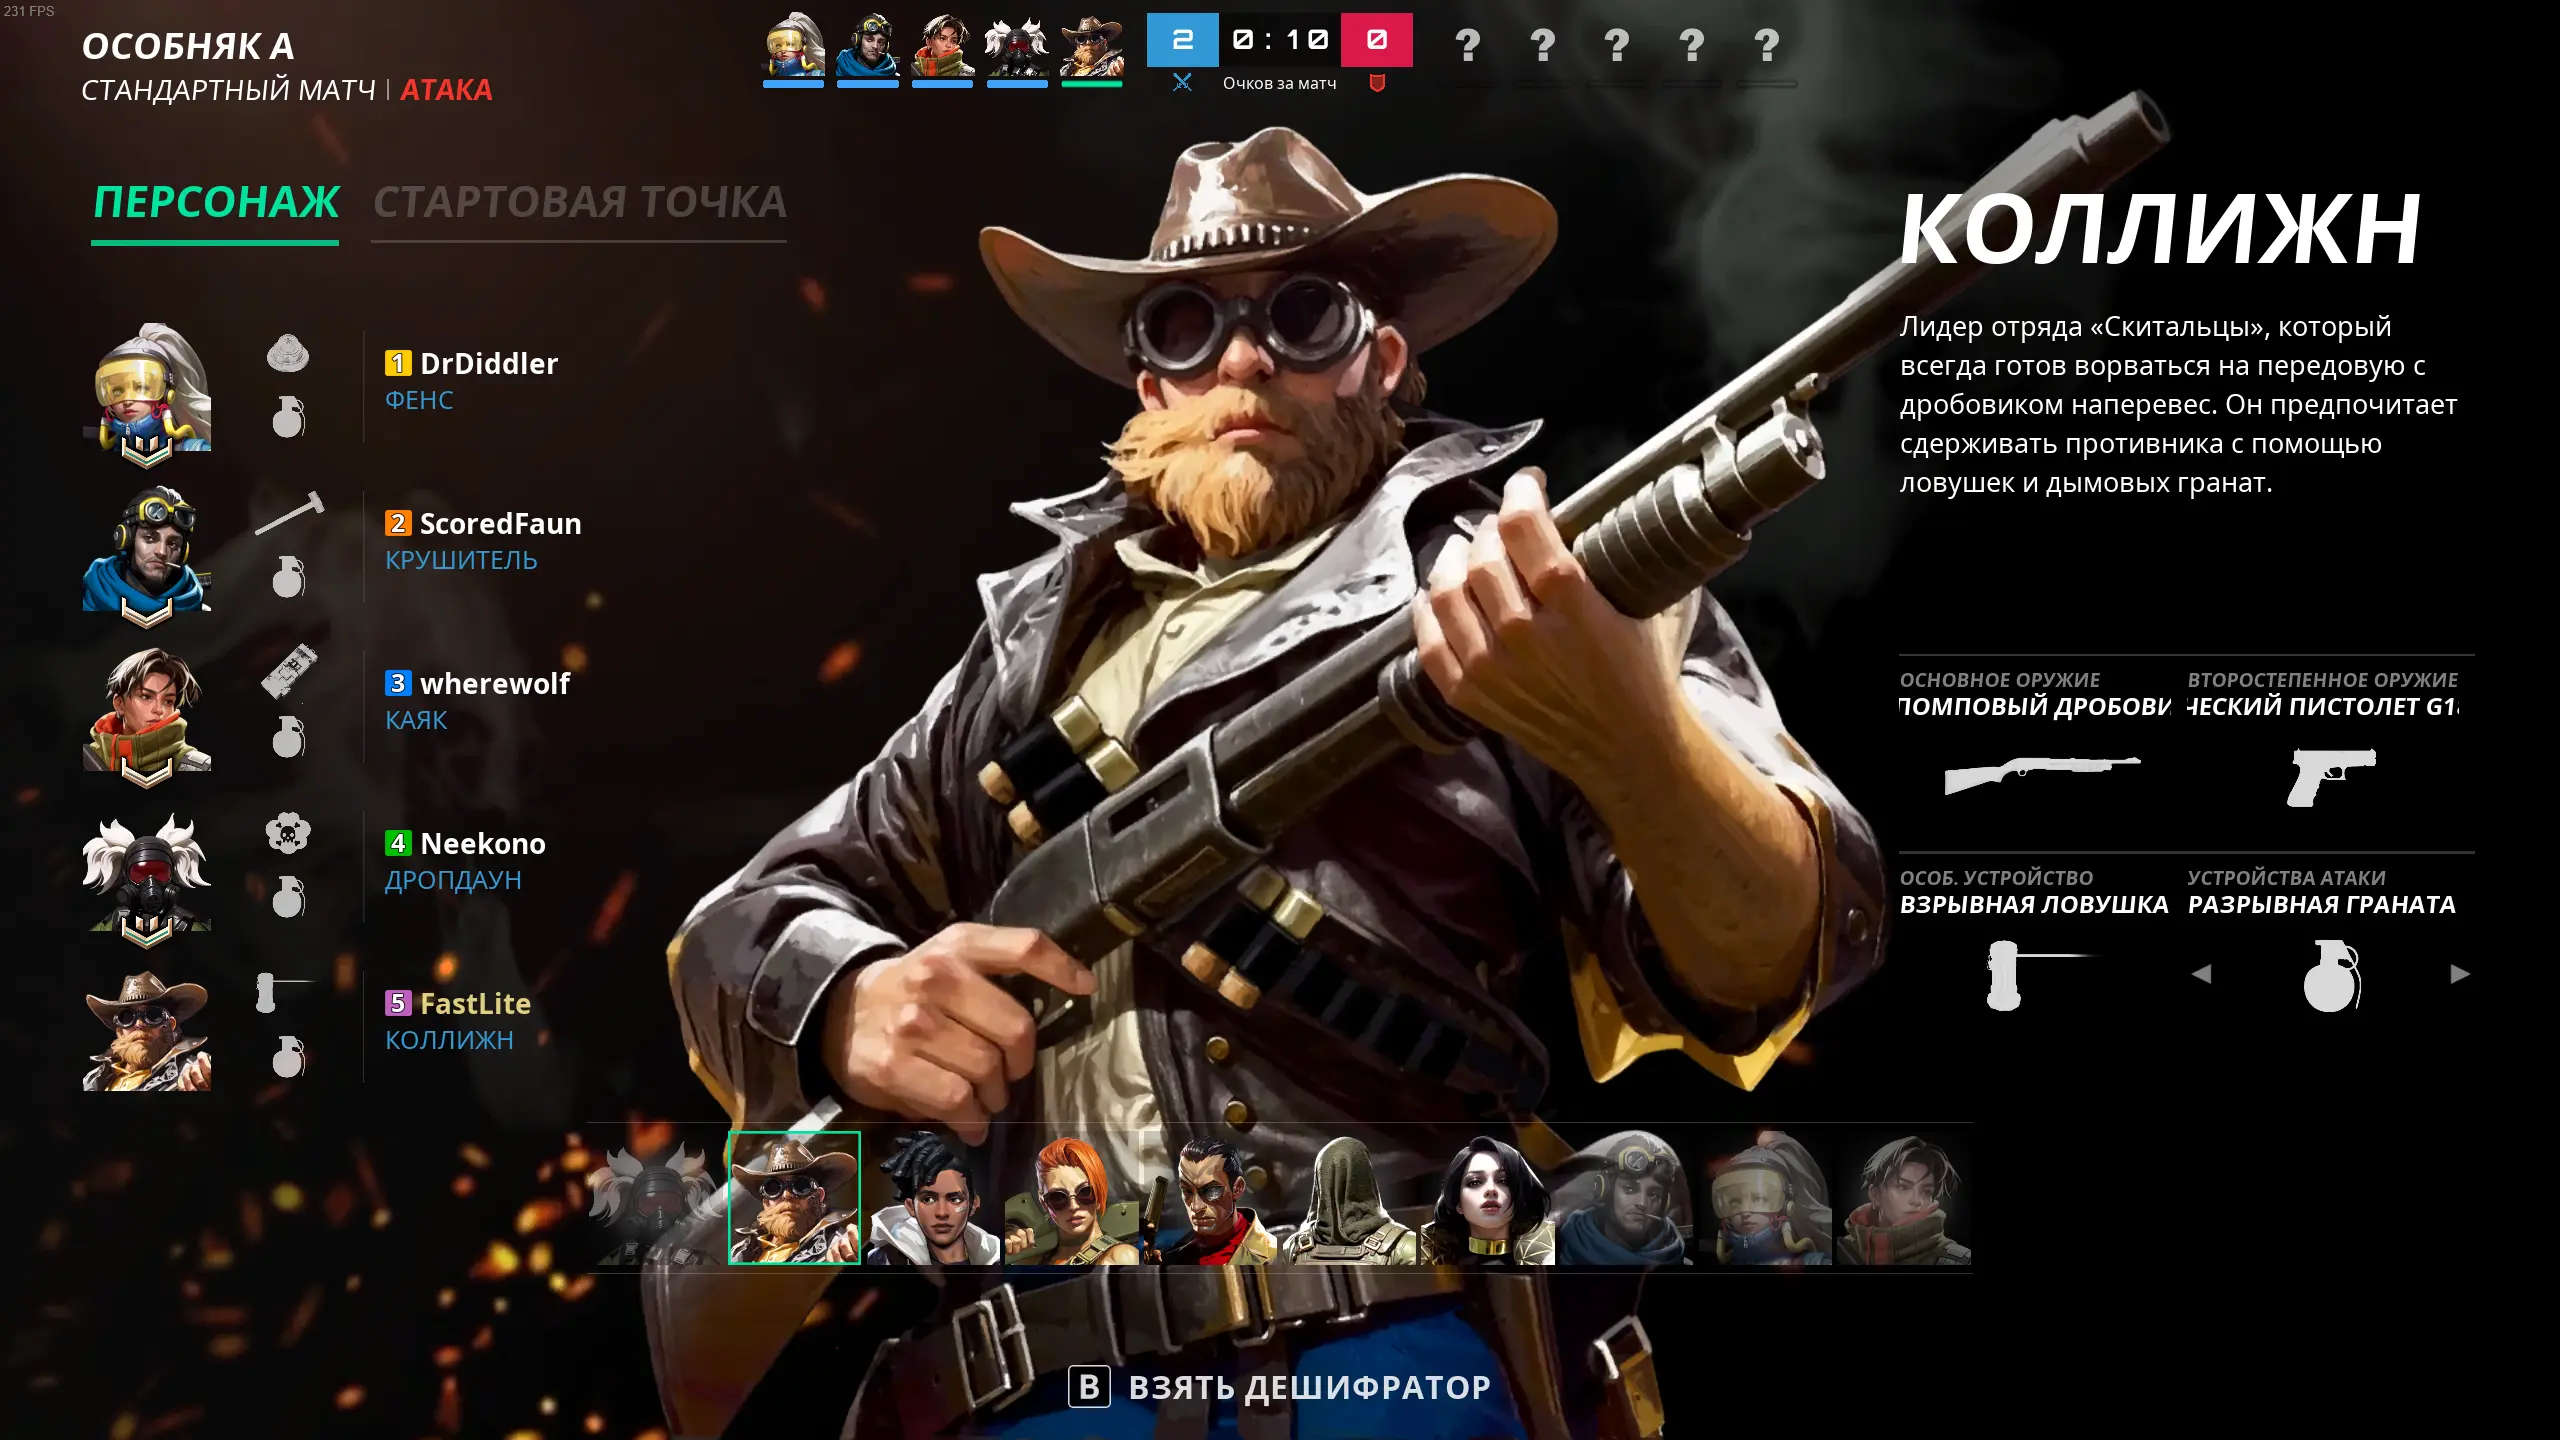The image size is (2560, 1440).
Task: Switch to the ПЕРСОНАЖ tab
Action: point(216,203)
